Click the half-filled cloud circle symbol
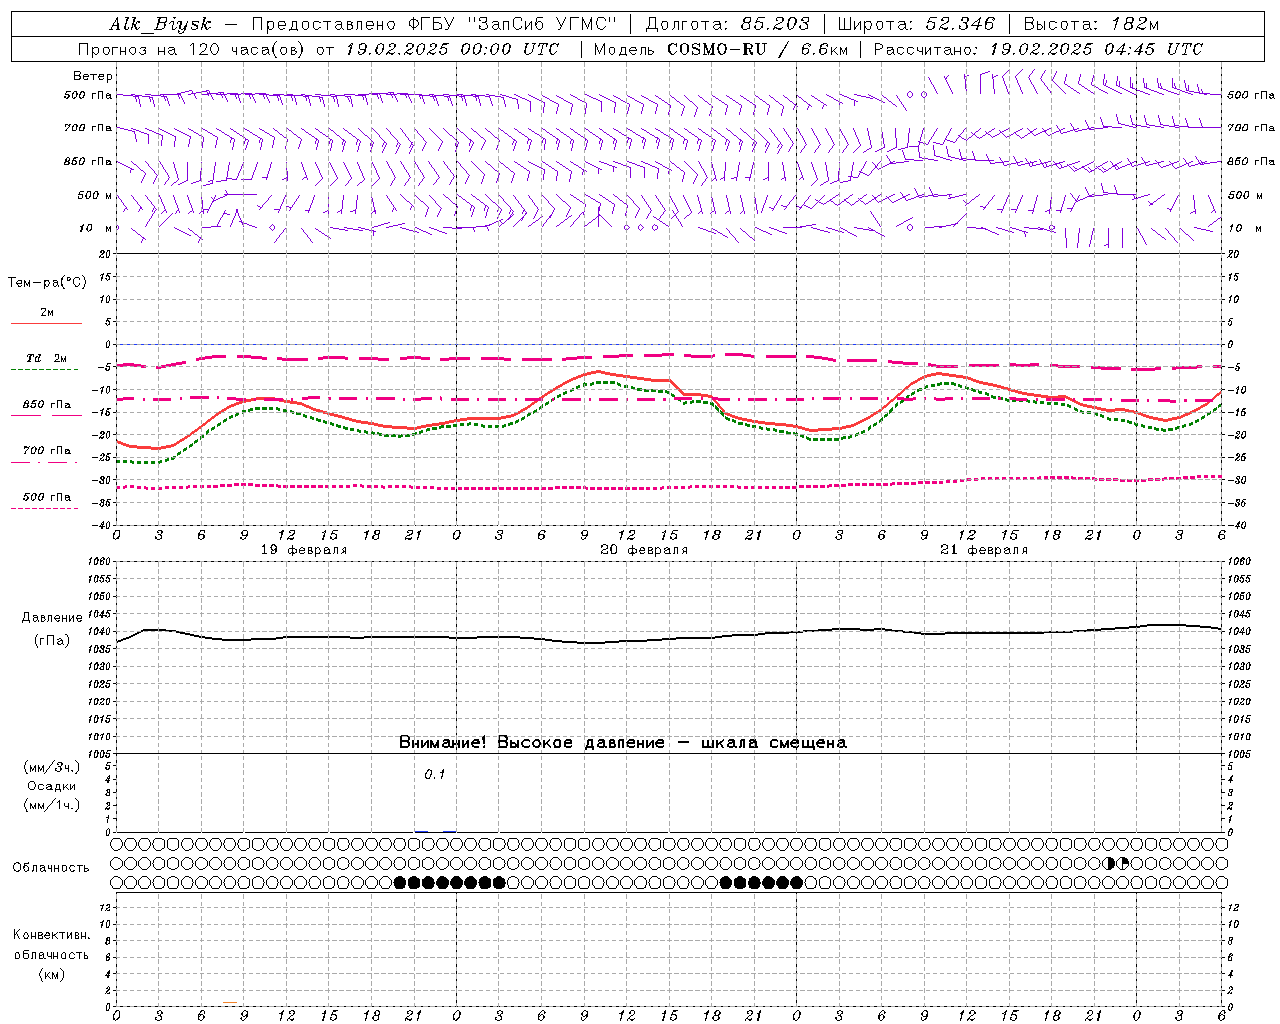Viewport: 1280px width, 1024px height. (x=1110, y=863)
